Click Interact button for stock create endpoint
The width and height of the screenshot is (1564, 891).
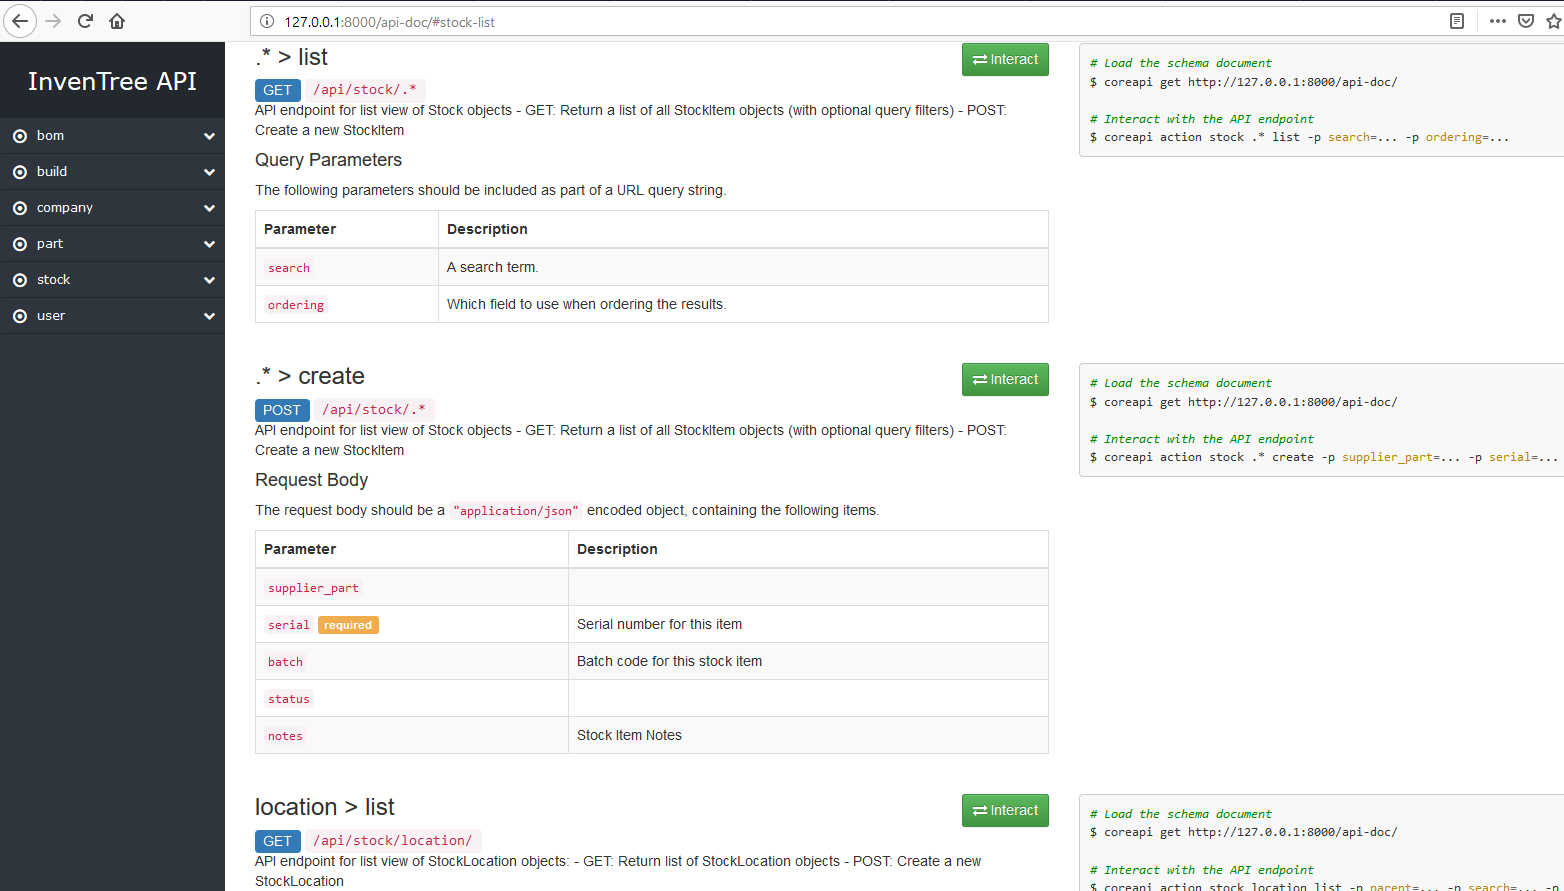1005,380
